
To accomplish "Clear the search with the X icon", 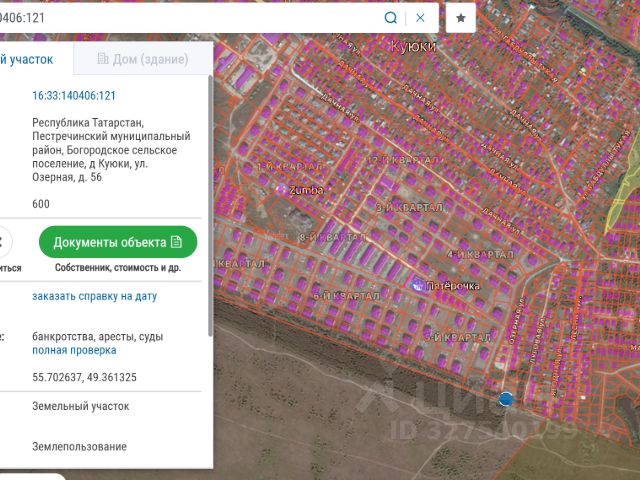I will (420, 18).
